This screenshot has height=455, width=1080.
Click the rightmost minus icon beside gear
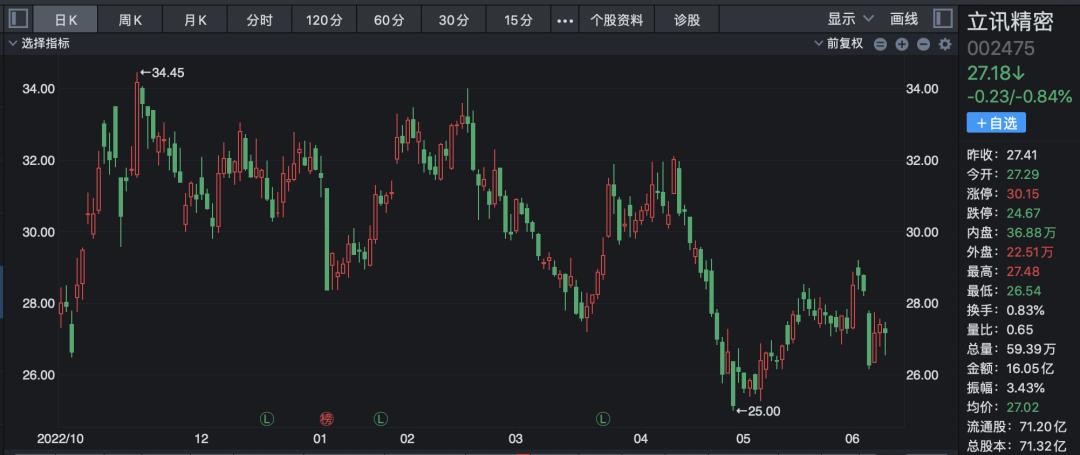[923, 44]
